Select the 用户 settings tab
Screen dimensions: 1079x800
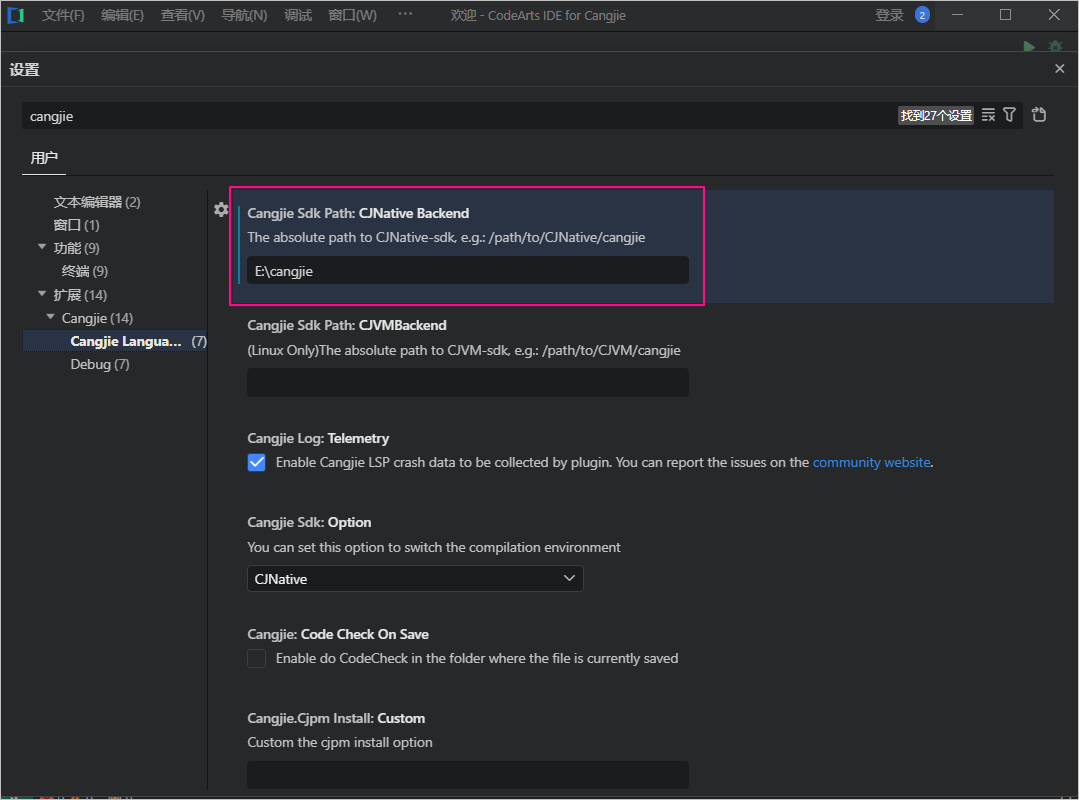pos(44,158)
